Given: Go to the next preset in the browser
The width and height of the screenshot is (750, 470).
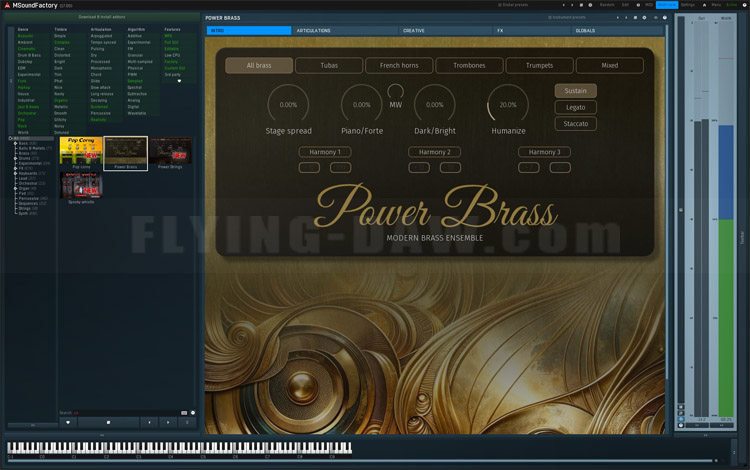Looking at the screenshot, I should (x=168, y=422).
